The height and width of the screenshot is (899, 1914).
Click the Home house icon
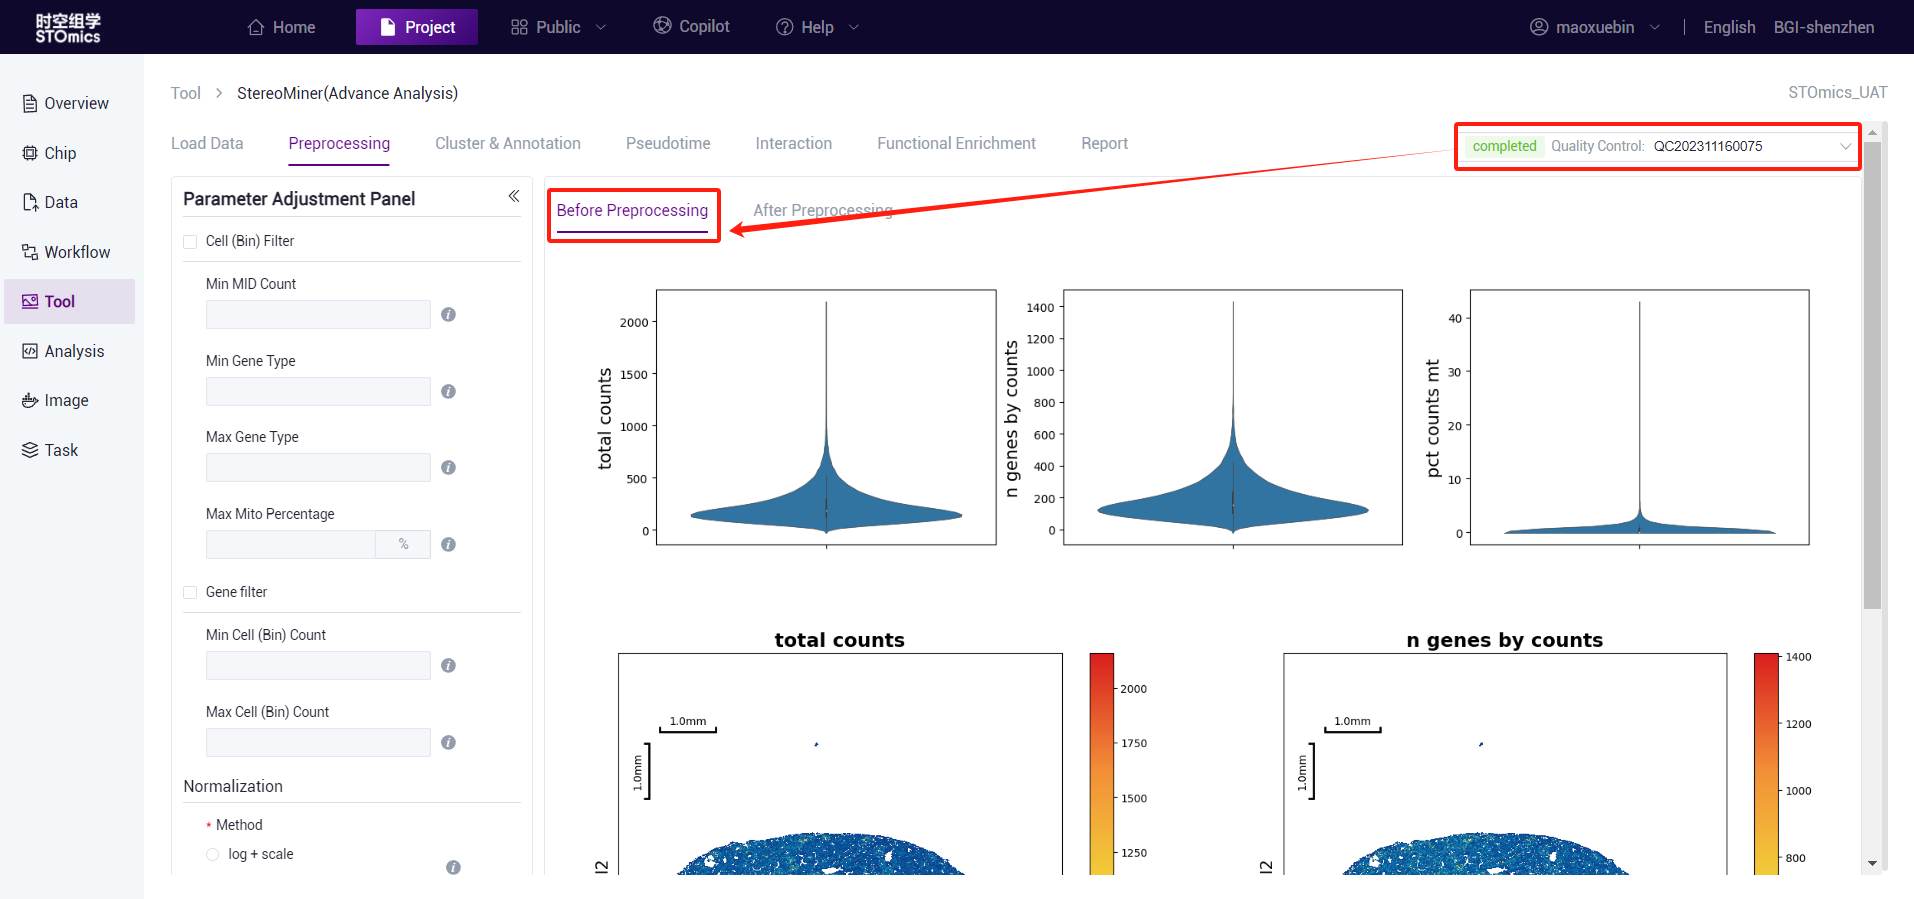point(256,27)
